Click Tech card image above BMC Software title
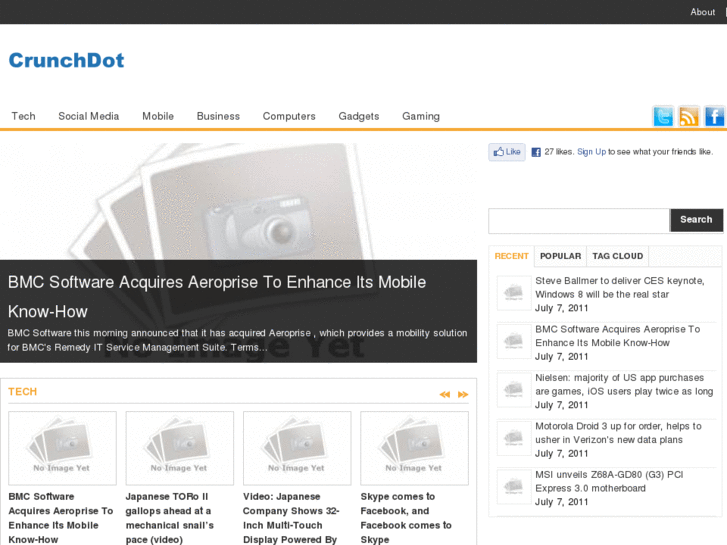The height and width of the screenshot is (545, 727). tap(63, 448)
